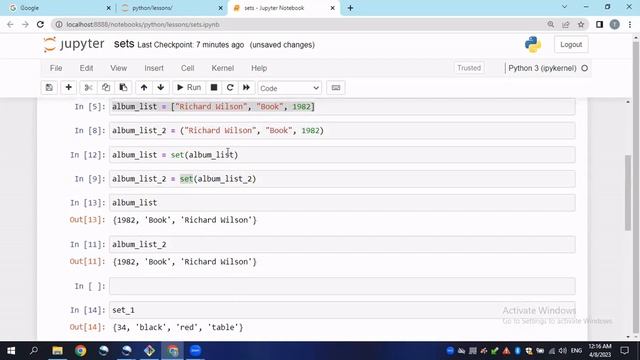
Task: Click Out[13] output text
Action: 184,220
